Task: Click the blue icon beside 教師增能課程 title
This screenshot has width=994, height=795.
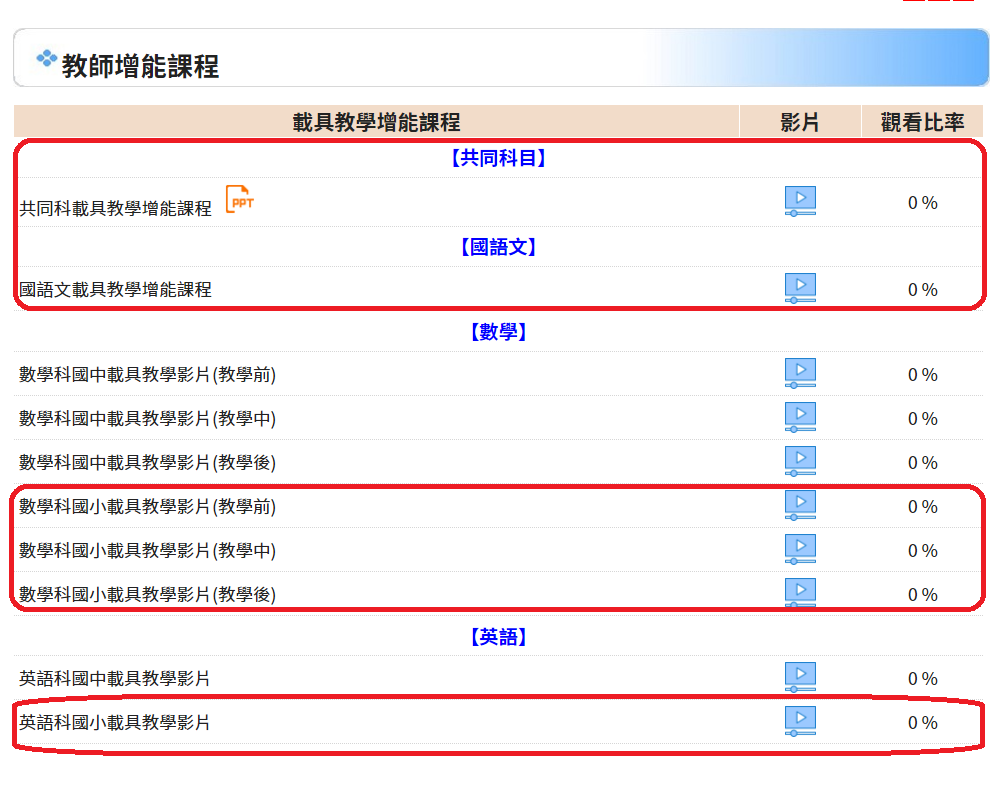Action: 46,60
